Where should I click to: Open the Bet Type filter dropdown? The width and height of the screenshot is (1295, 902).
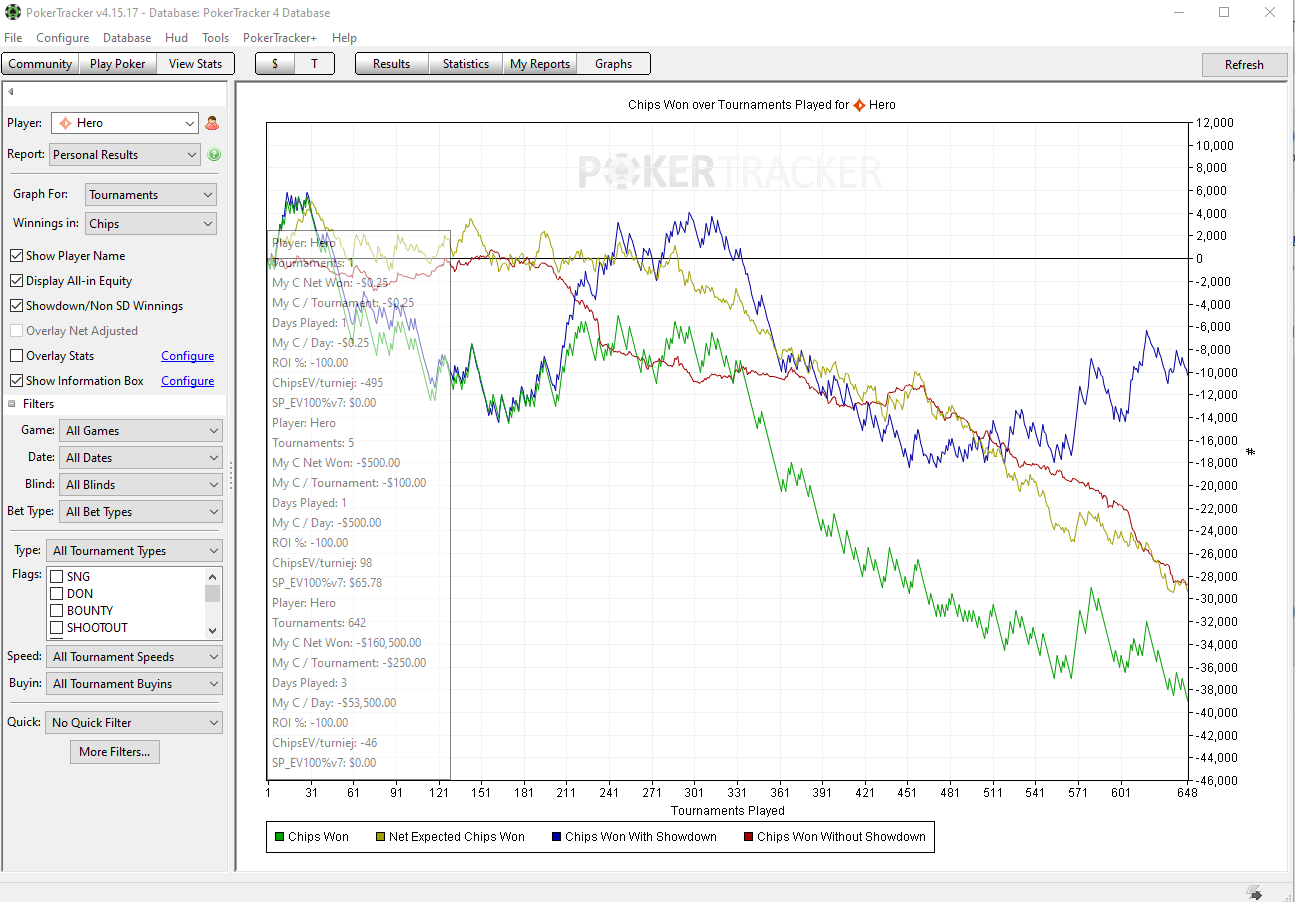tap(141, 512)
